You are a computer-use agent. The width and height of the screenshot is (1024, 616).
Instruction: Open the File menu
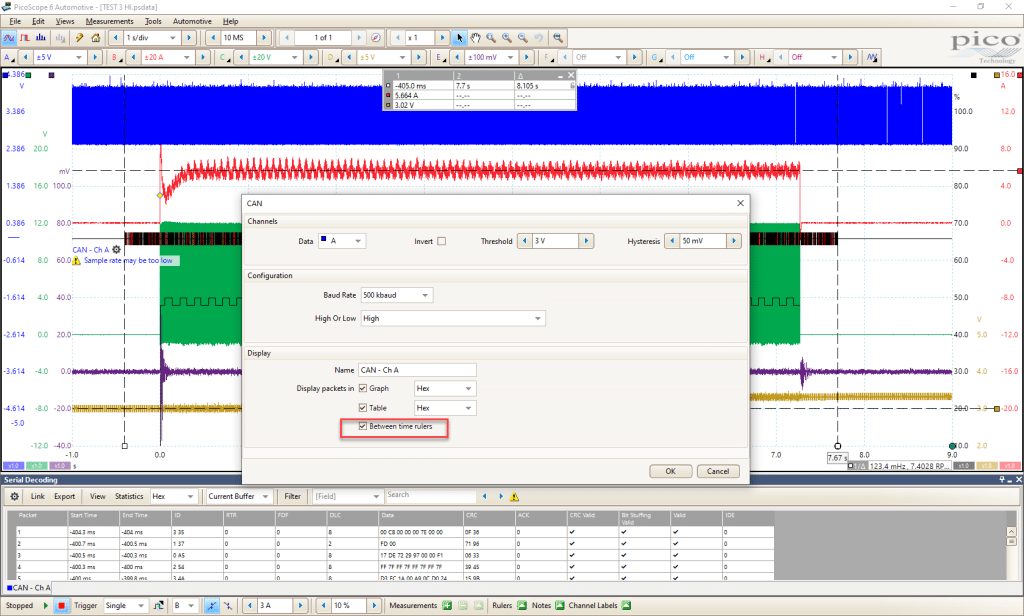(x=15, y=21)
